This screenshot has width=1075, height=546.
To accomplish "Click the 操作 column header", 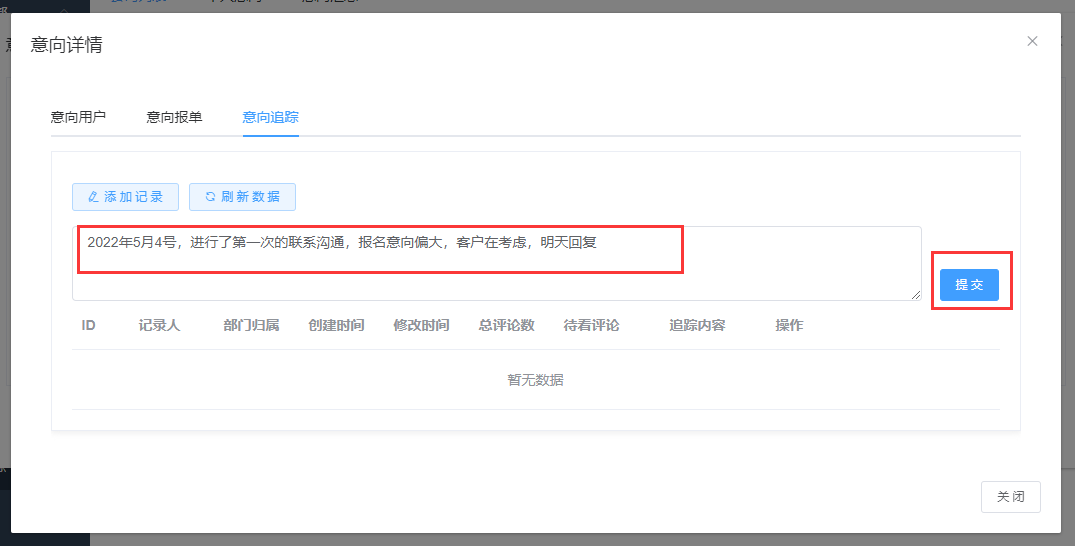I will pyautogui.click(x=789, y=325).
